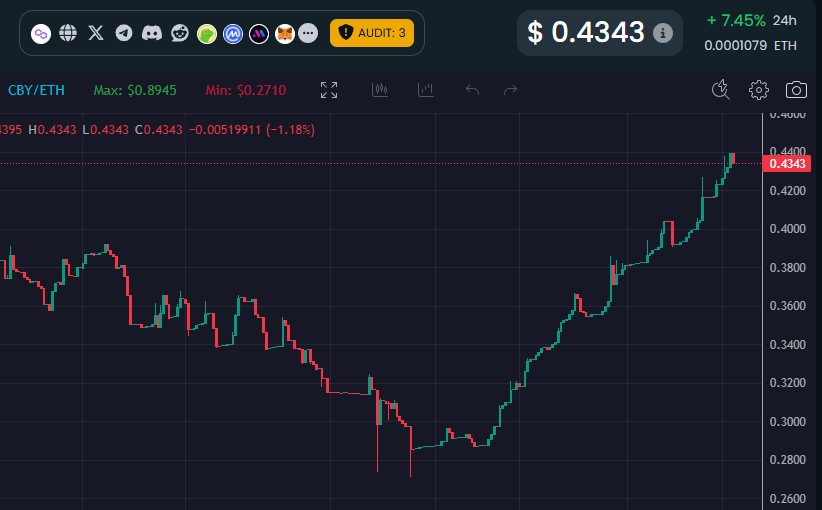Click the −0.00519911 (−1.18%) change readout
Viewport: 822px width, 510px height.
click(x=252, y=129)
